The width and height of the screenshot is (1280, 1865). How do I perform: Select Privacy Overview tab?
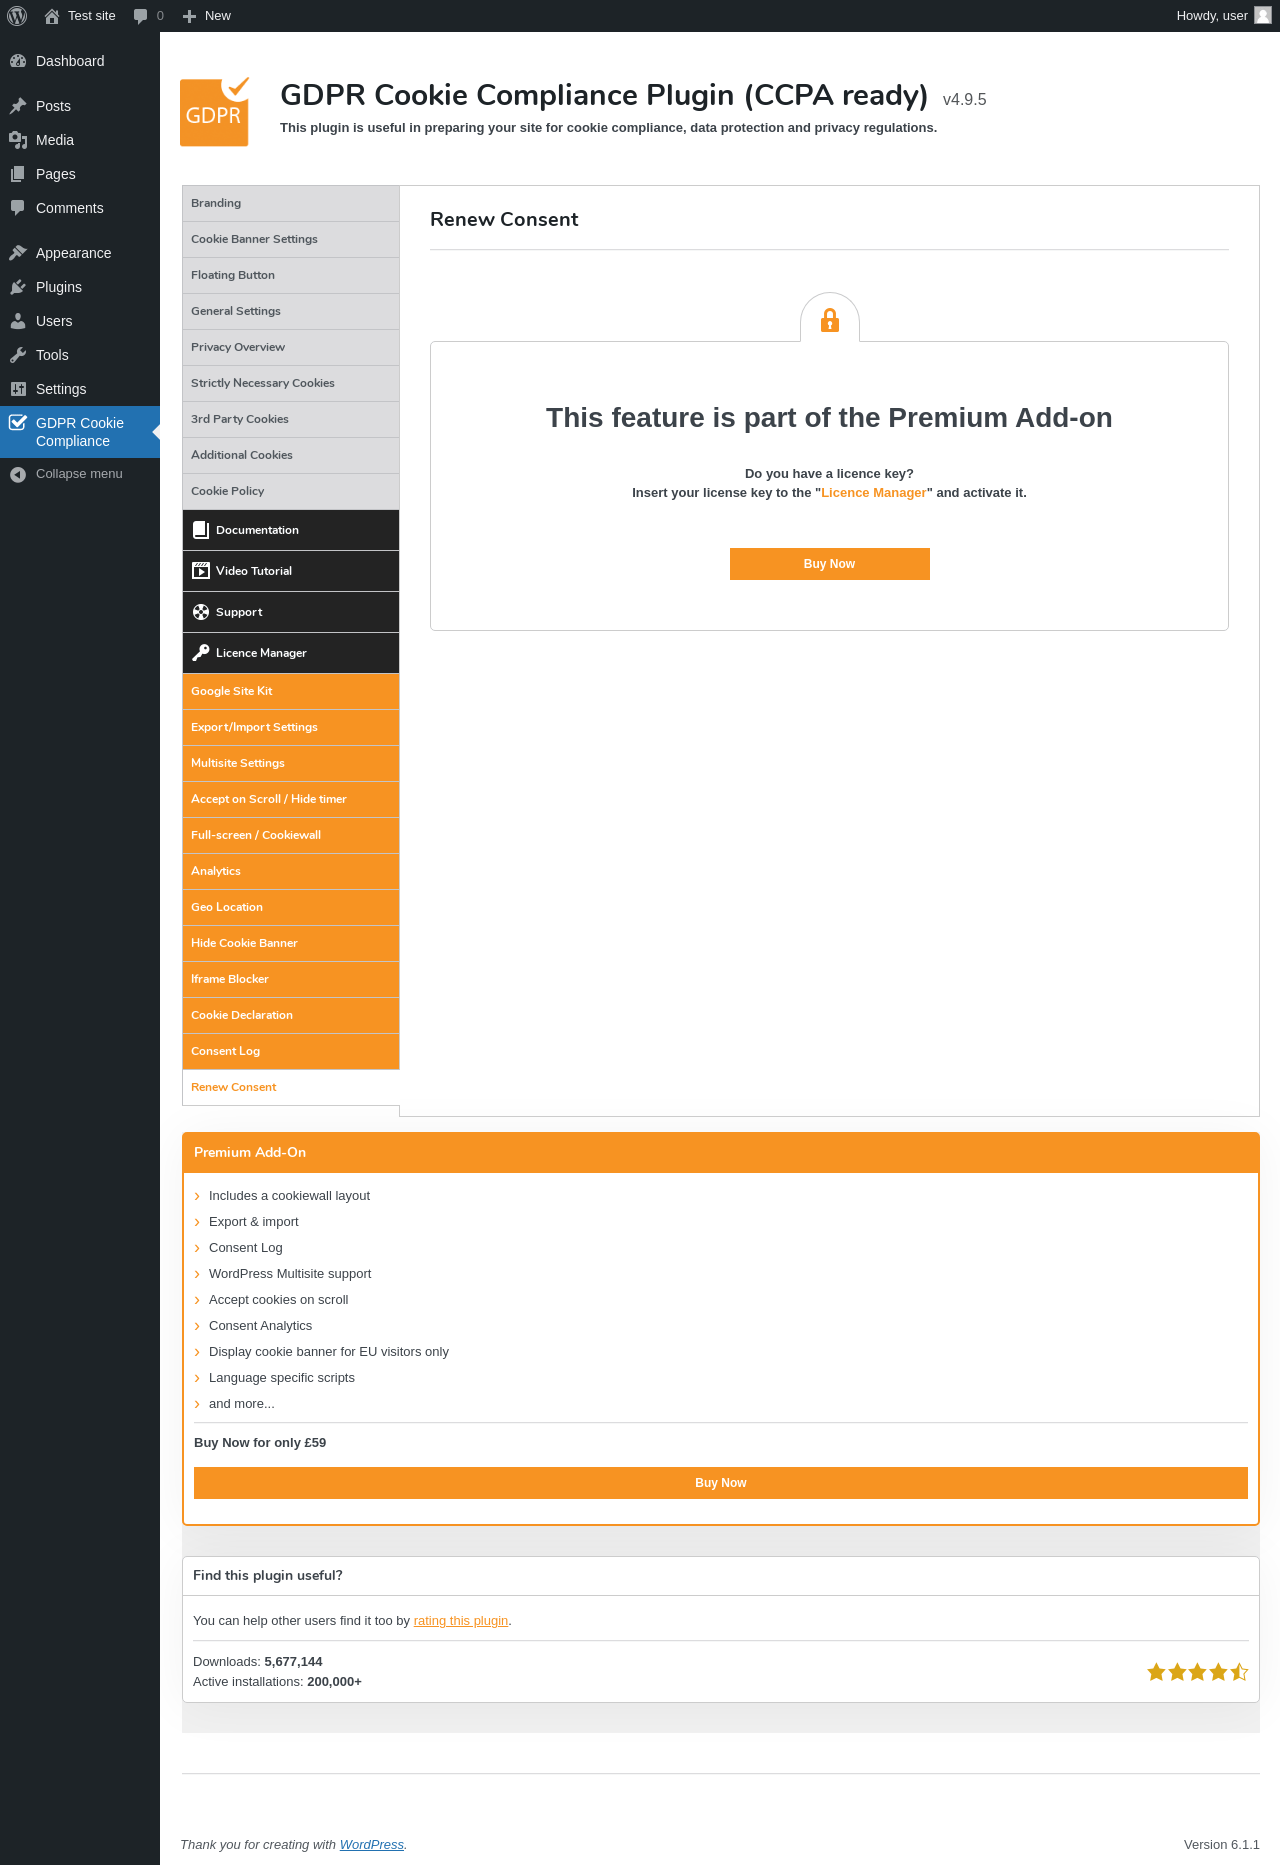point(291,347)
